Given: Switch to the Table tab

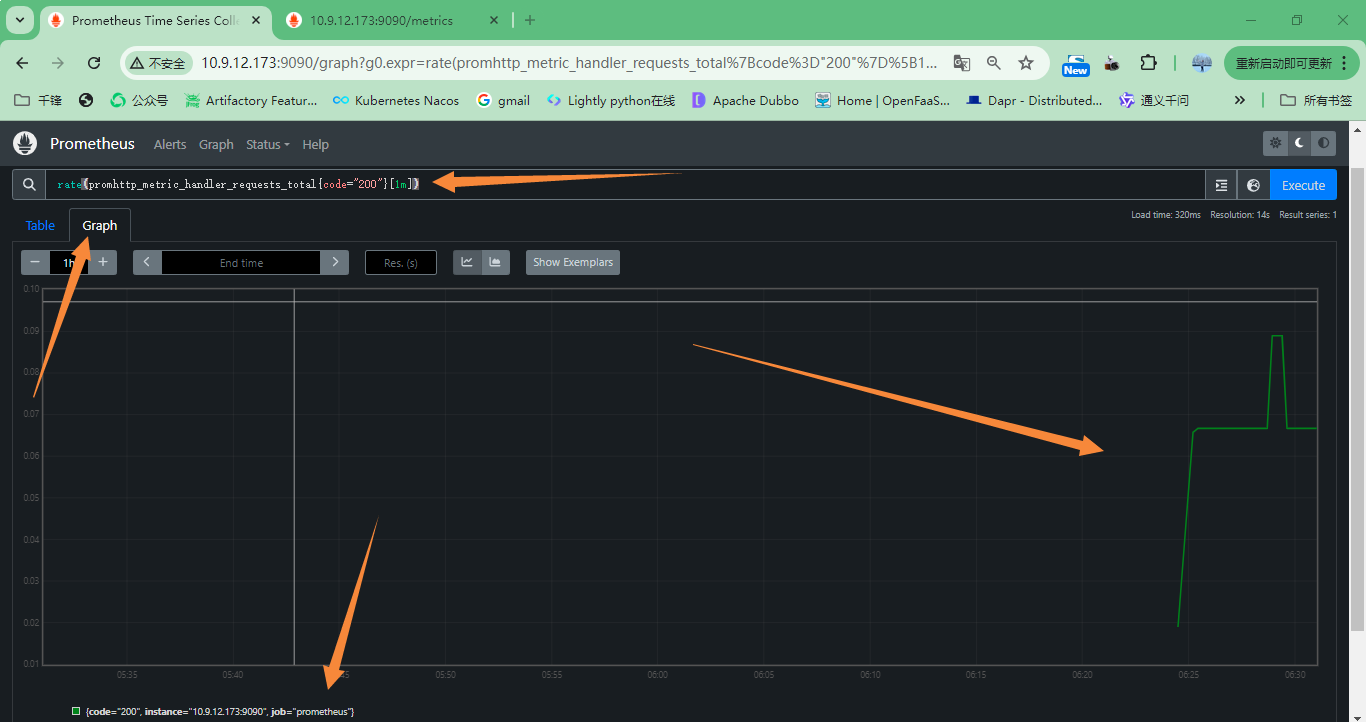Looking at the screenshot, I should 40,225.
